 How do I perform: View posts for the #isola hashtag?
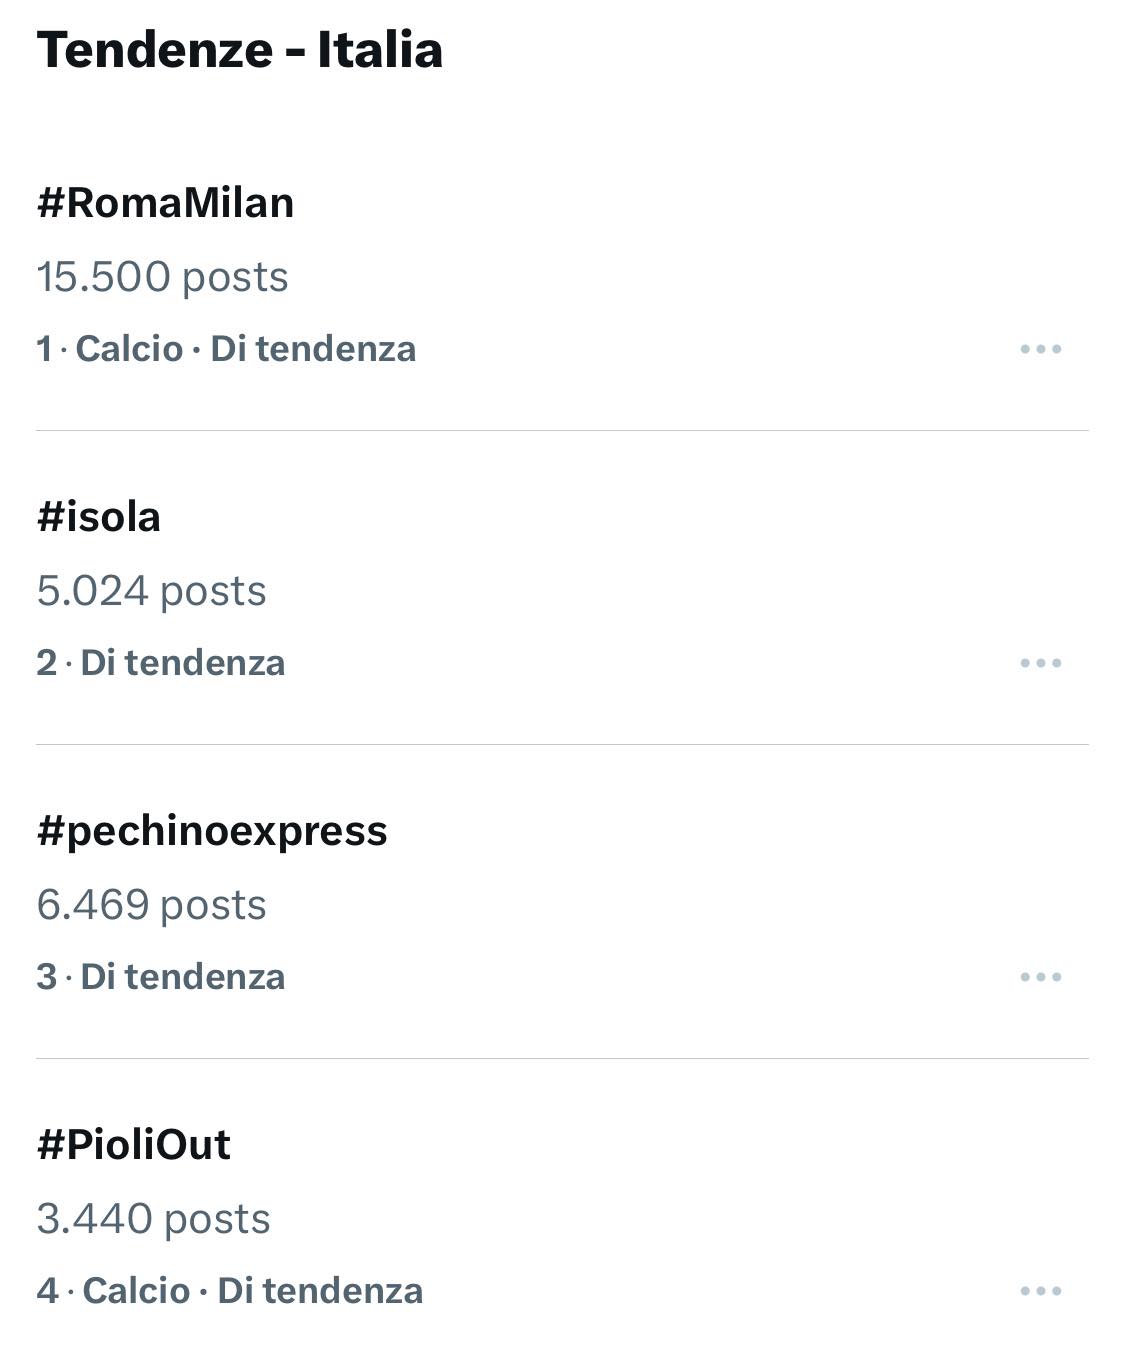[98, 517]
